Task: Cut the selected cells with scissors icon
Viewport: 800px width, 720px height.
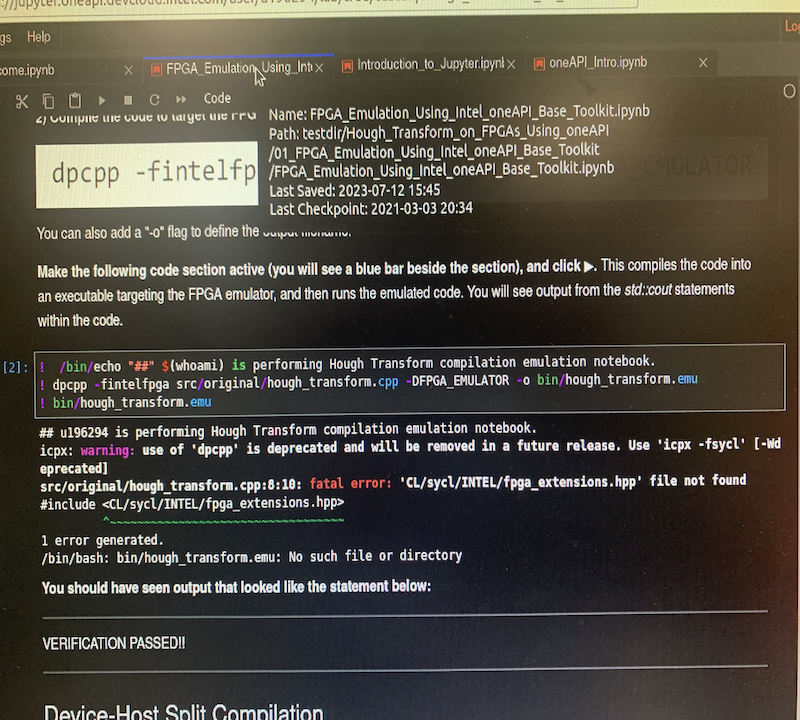Action: pyautogui.click(x=22, y=98)
